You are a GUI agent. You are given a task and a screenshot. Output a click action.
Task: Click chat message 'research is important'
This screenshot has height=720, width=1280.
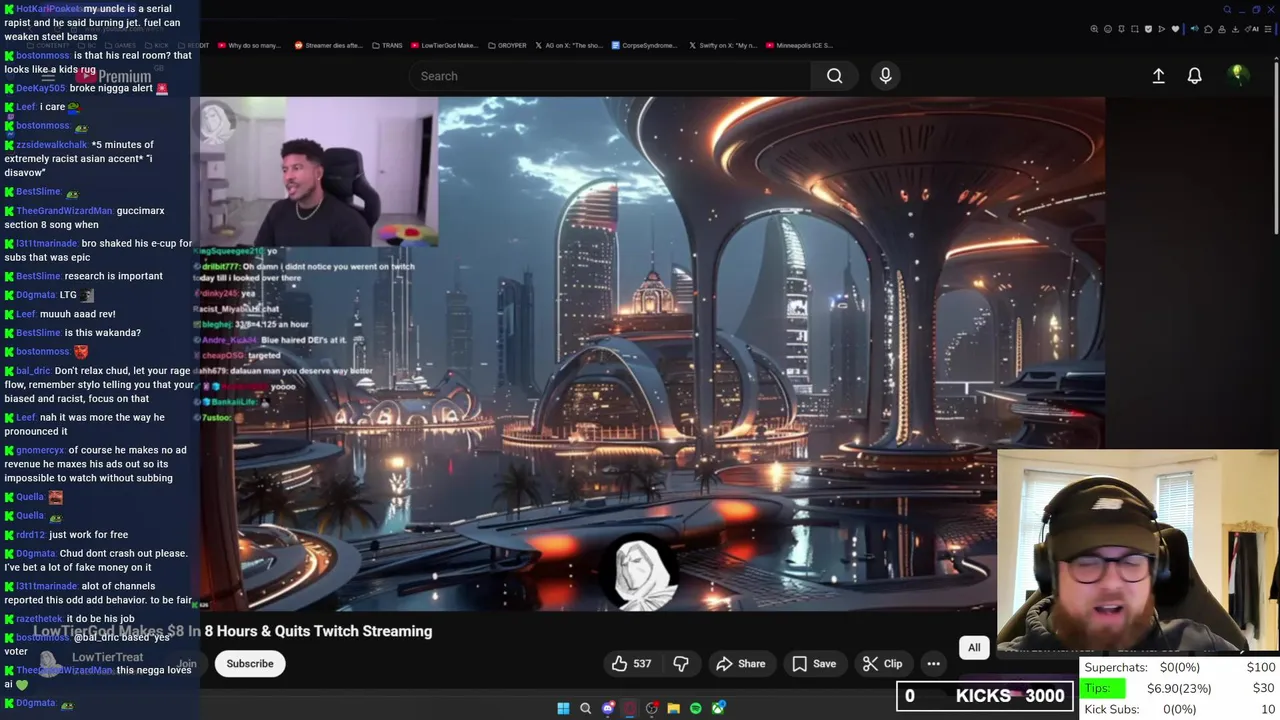114,276
